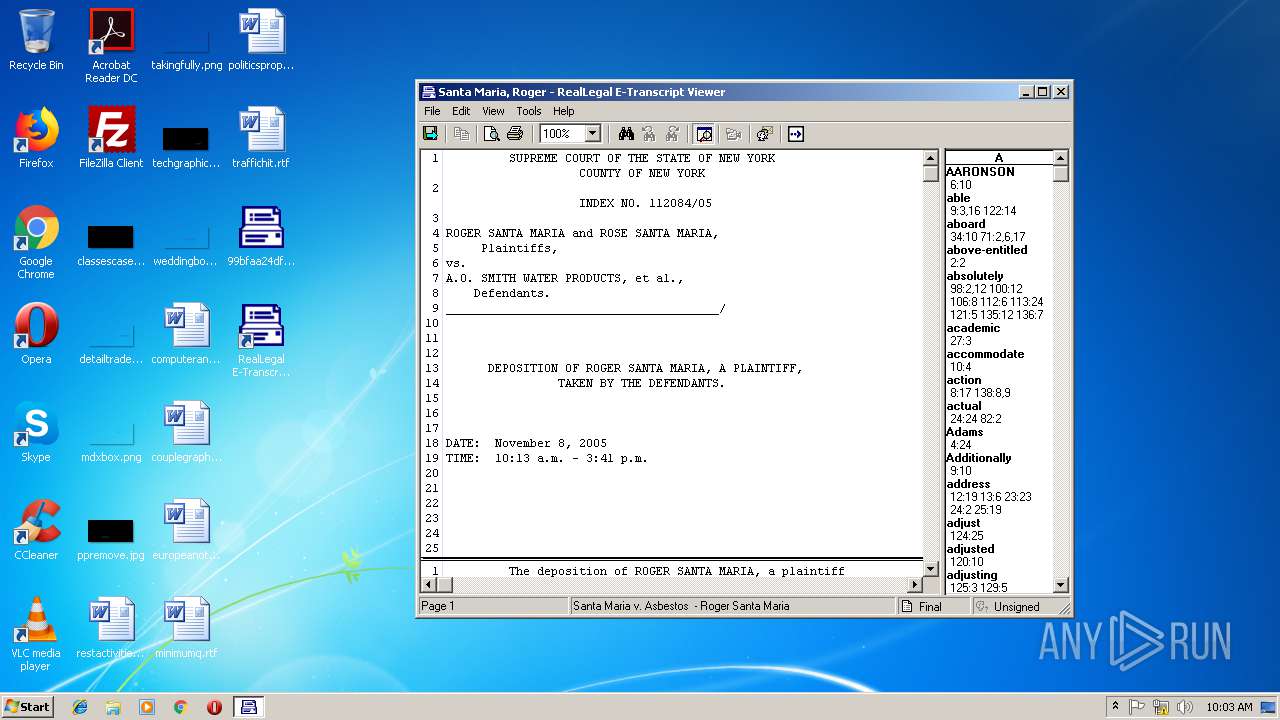Open the zoom percentage dropdown
The height and width of the screenshot is (720, 1280).
592,134
